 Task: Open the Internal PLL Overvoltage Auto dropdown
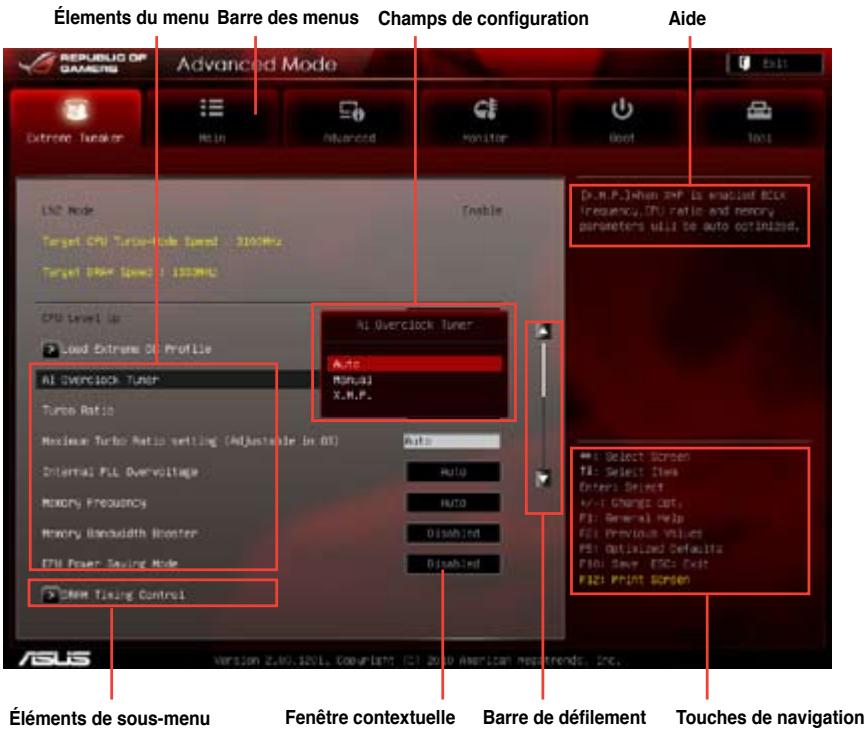pos(453,472)
